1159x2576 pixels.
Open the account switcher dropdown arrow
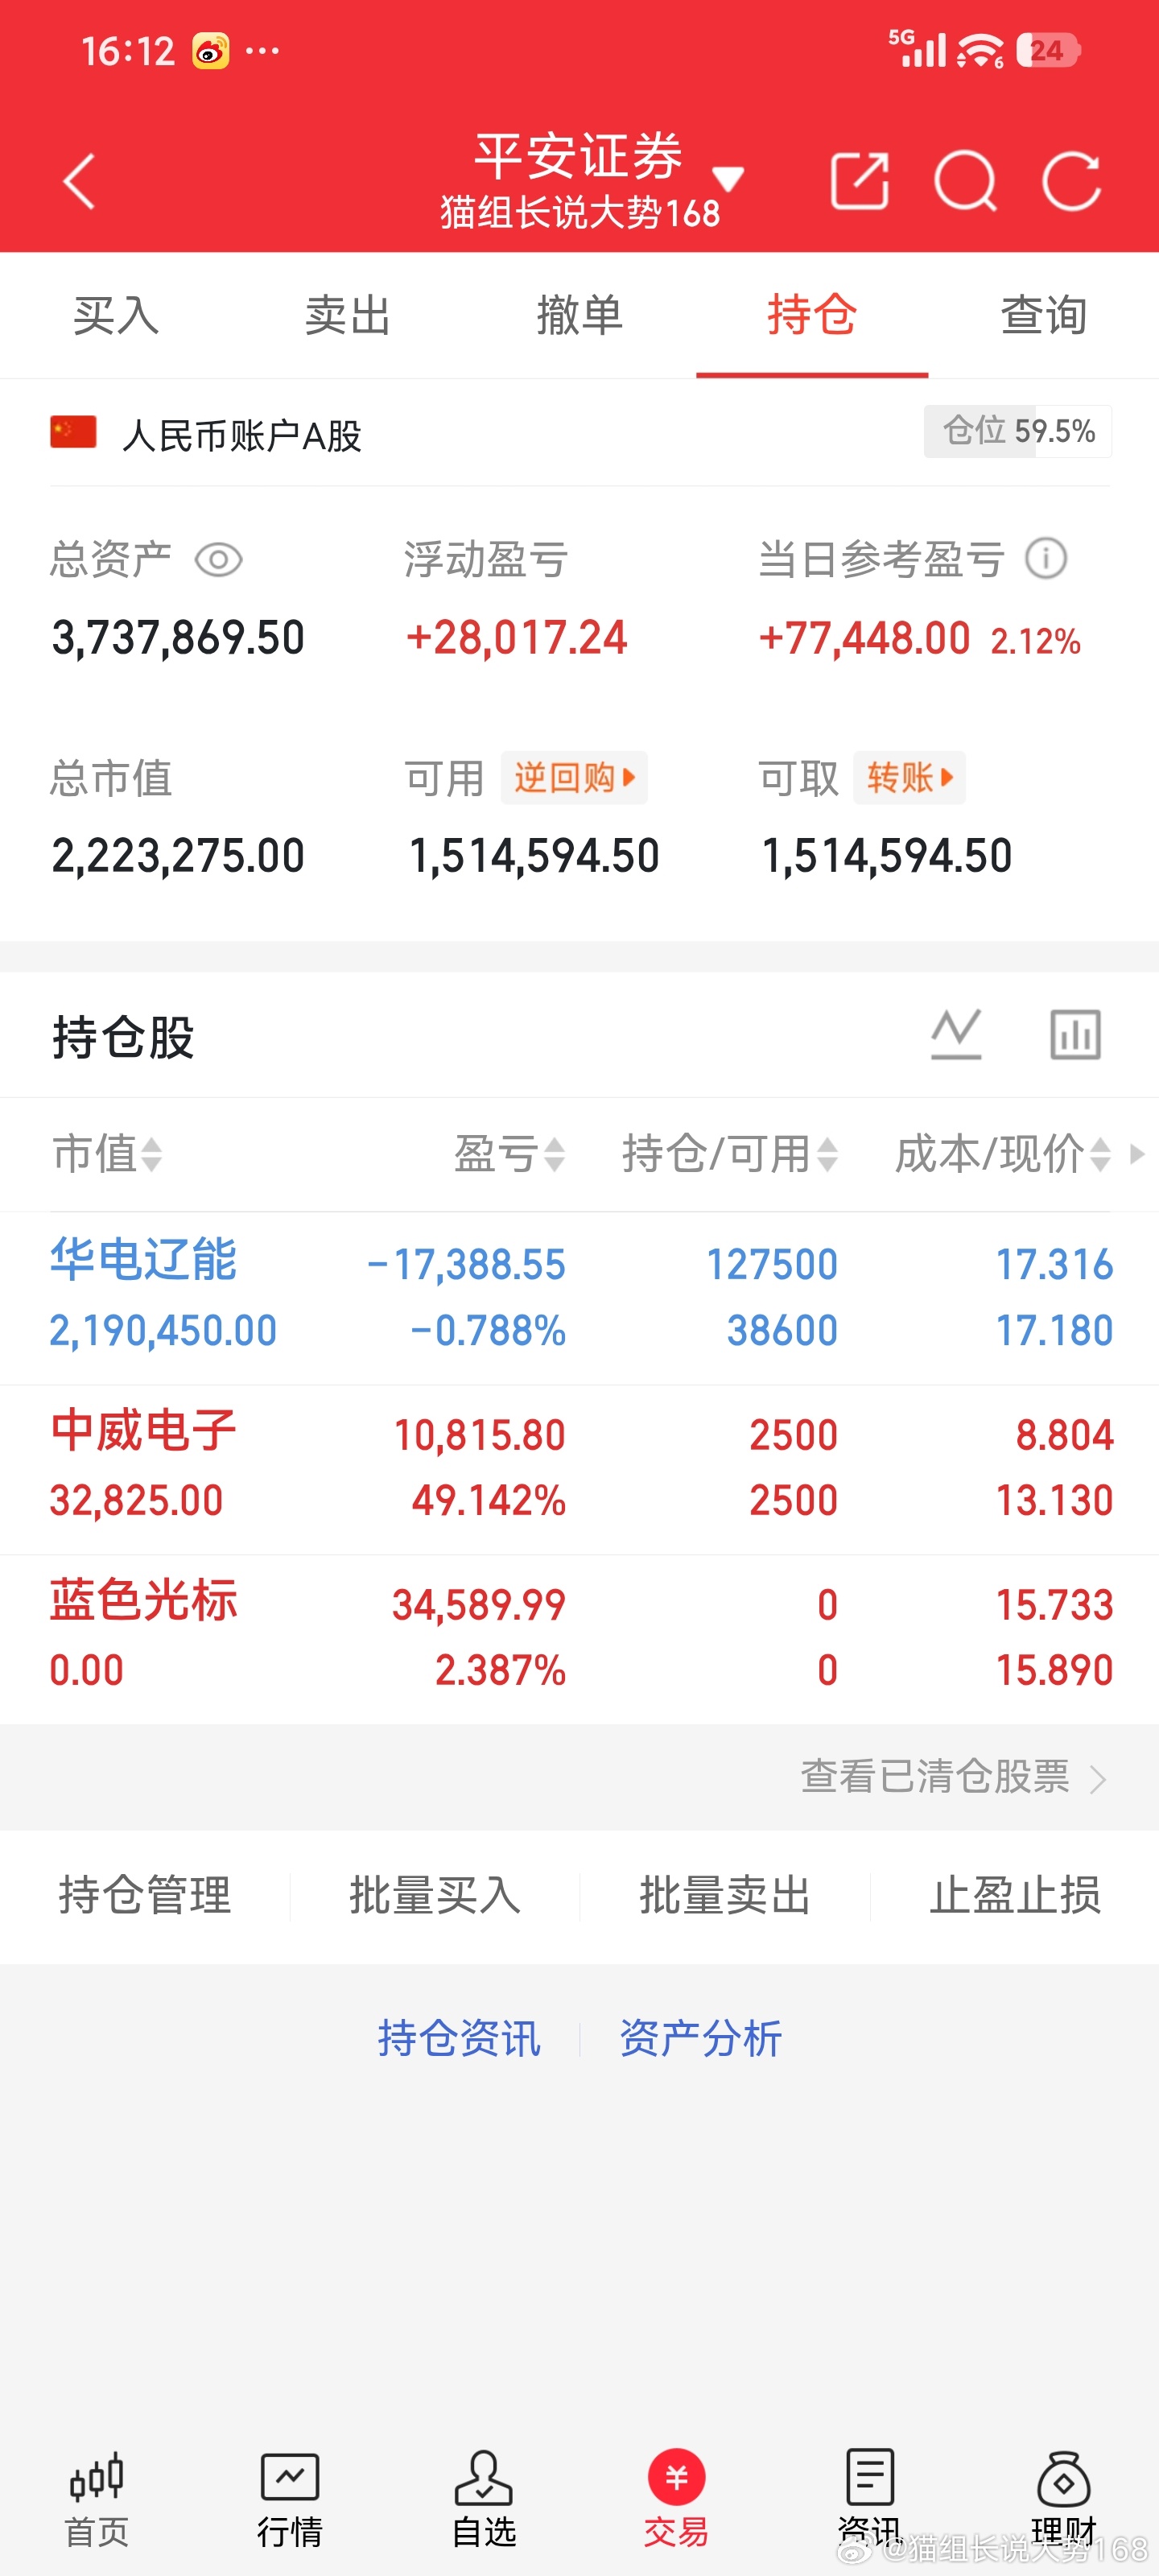pyautogui.click(x=728, y=179)
